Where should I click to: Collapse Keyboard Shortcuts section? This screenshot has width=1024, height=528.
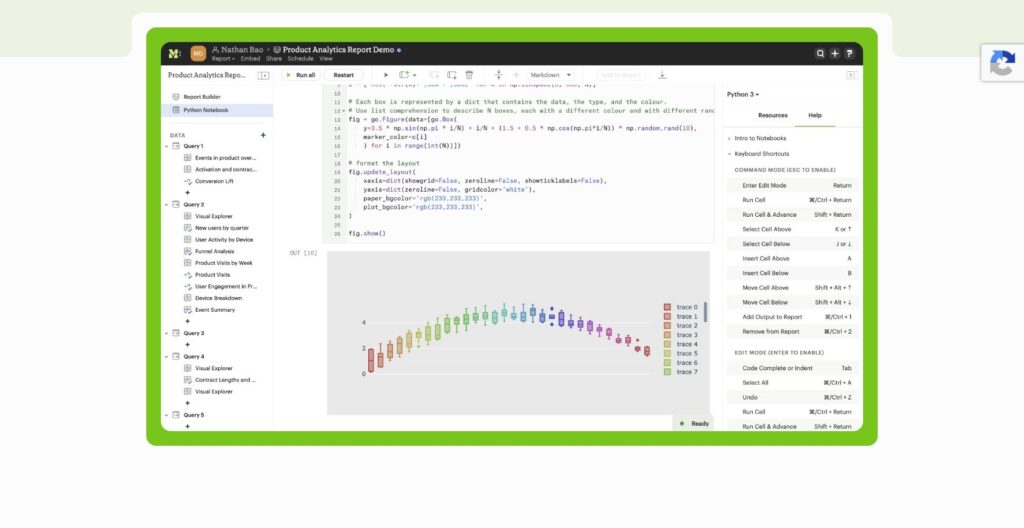tap(761, 154)
